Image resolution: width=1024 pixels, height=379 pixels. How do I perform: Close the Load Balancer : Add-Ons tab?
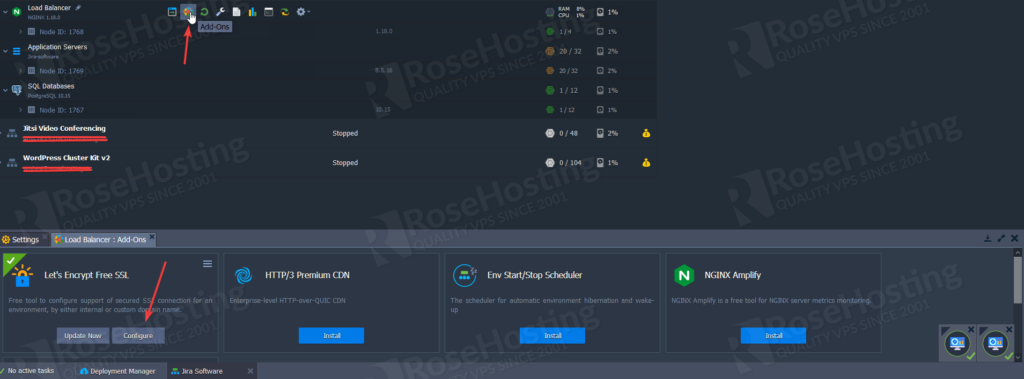[152, 237]
